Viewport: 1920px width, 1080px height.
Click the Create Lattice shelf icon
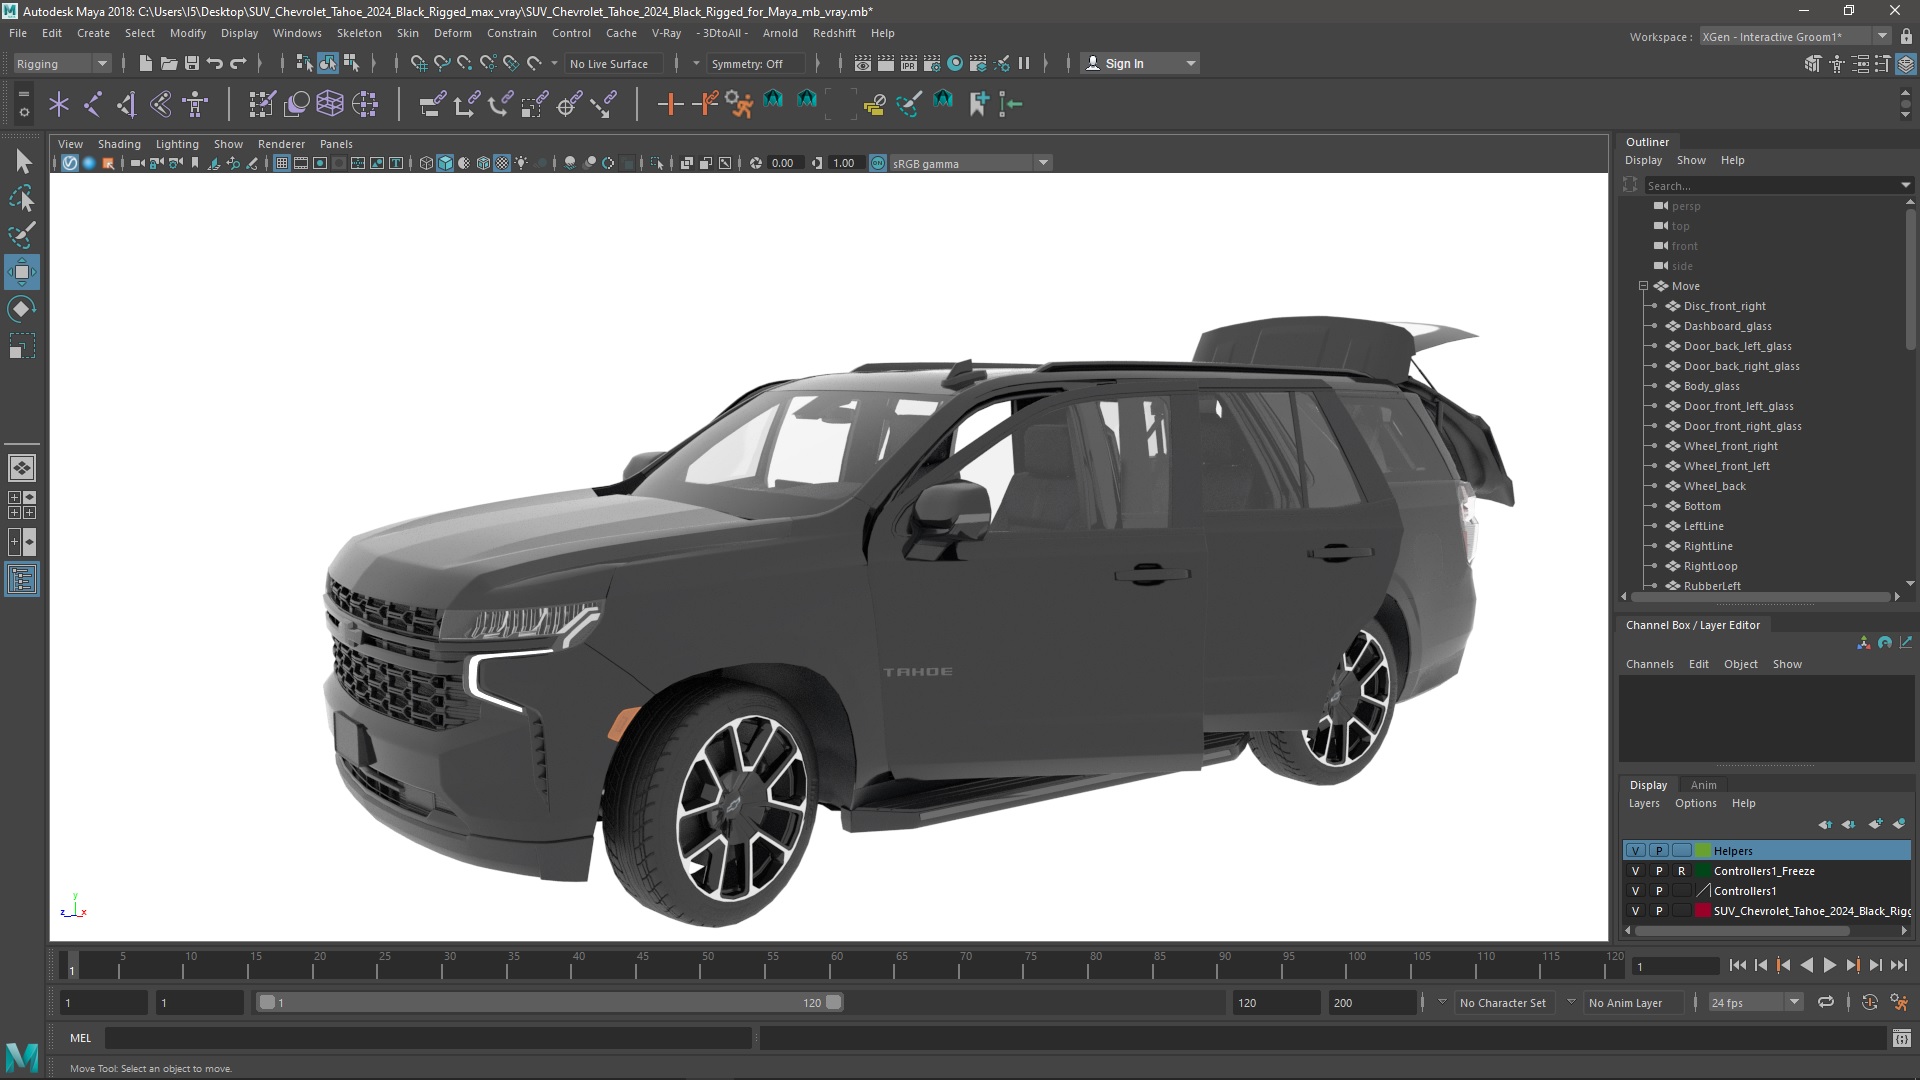[x=330, y=103]
